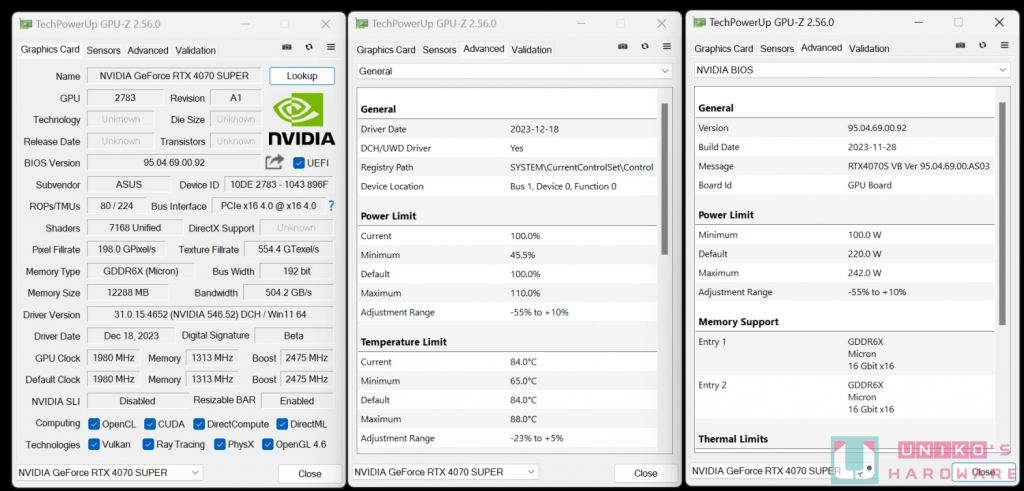Open the General category dropdown in middle window
The height and width of the screenshot is (491, 1024).
tap(514, 71)
